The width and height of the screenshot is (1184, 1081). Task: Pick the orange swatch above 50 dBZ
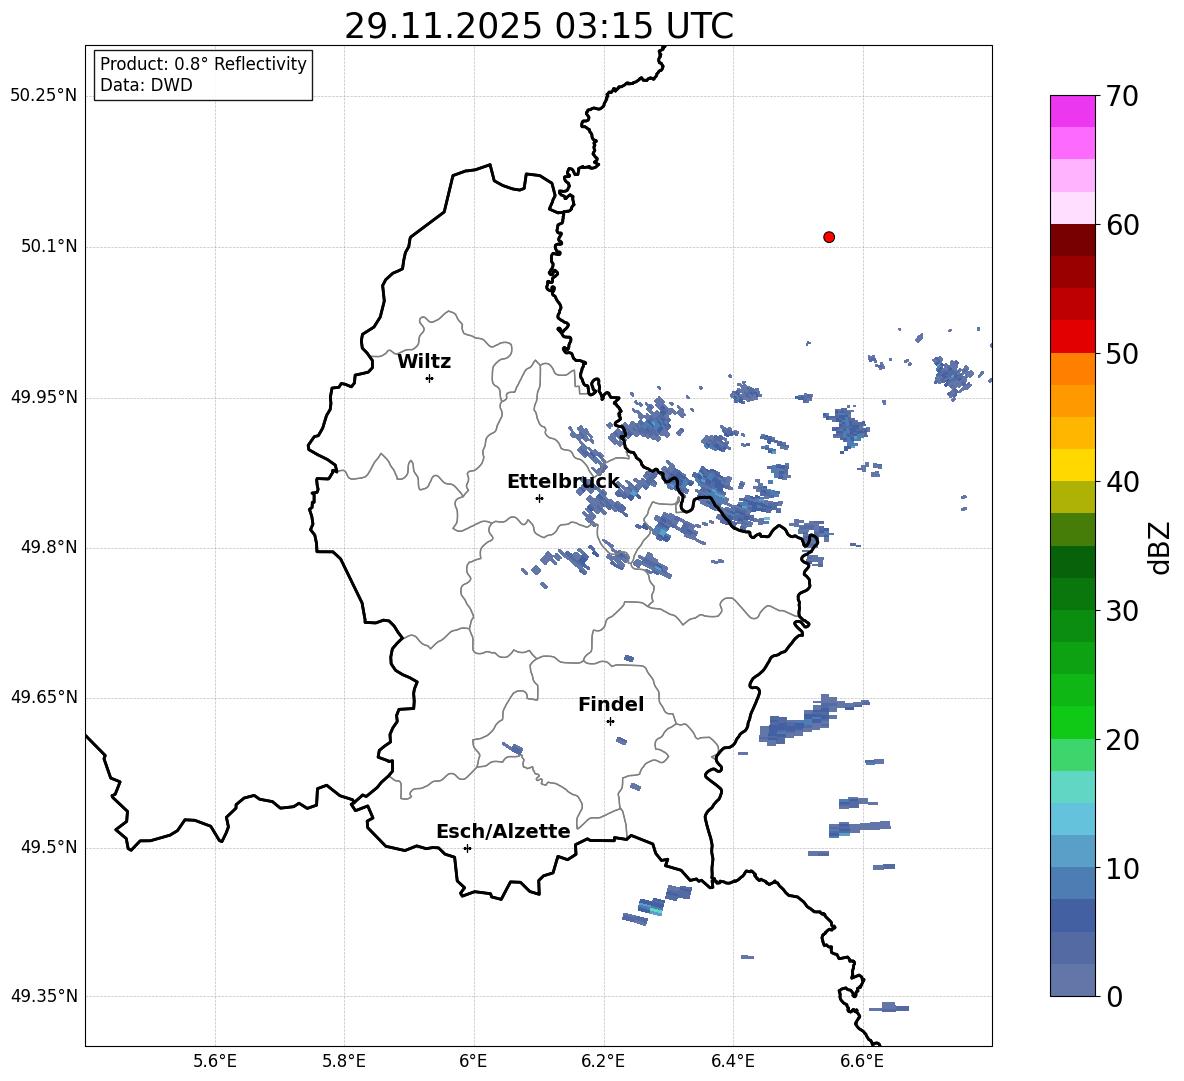1072,369
